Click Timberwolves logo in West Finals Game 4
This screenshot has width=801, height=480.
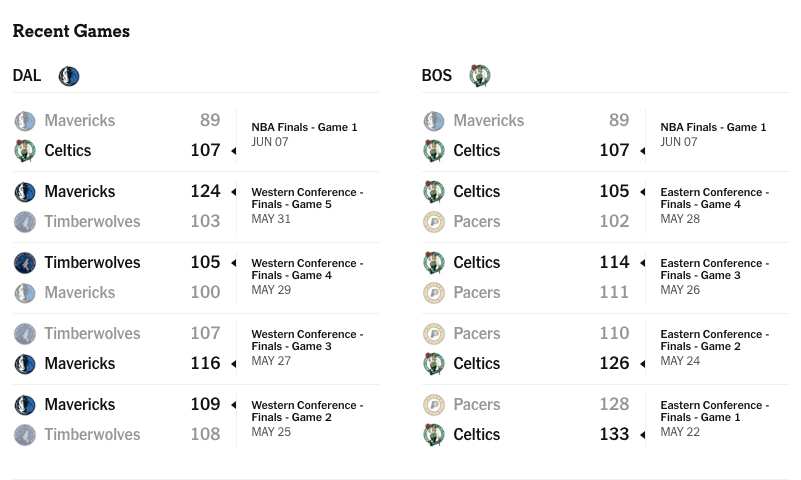(x=25, y=262)
